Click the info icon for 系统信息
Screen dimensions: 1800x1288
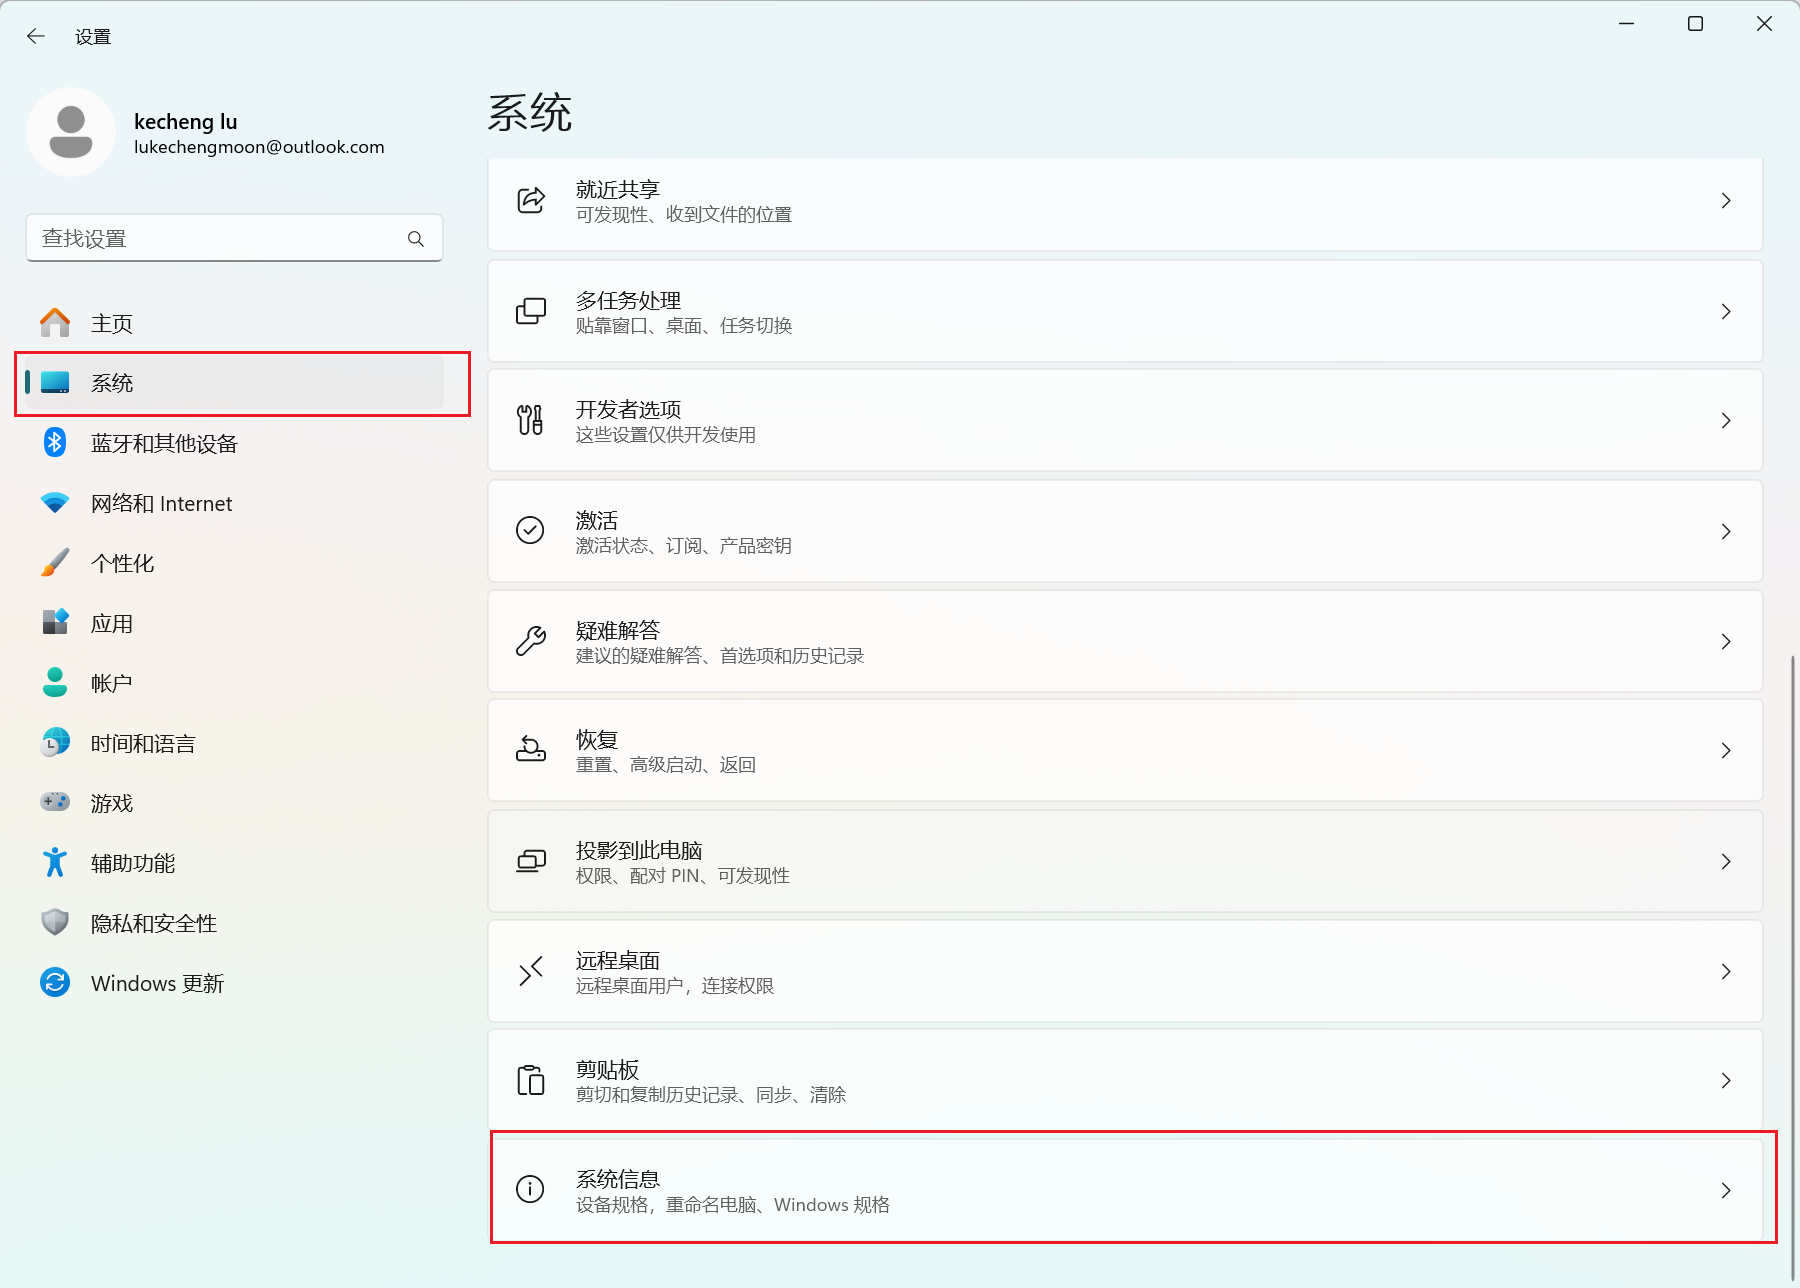pyautogui.click(x=530, y=1189)
